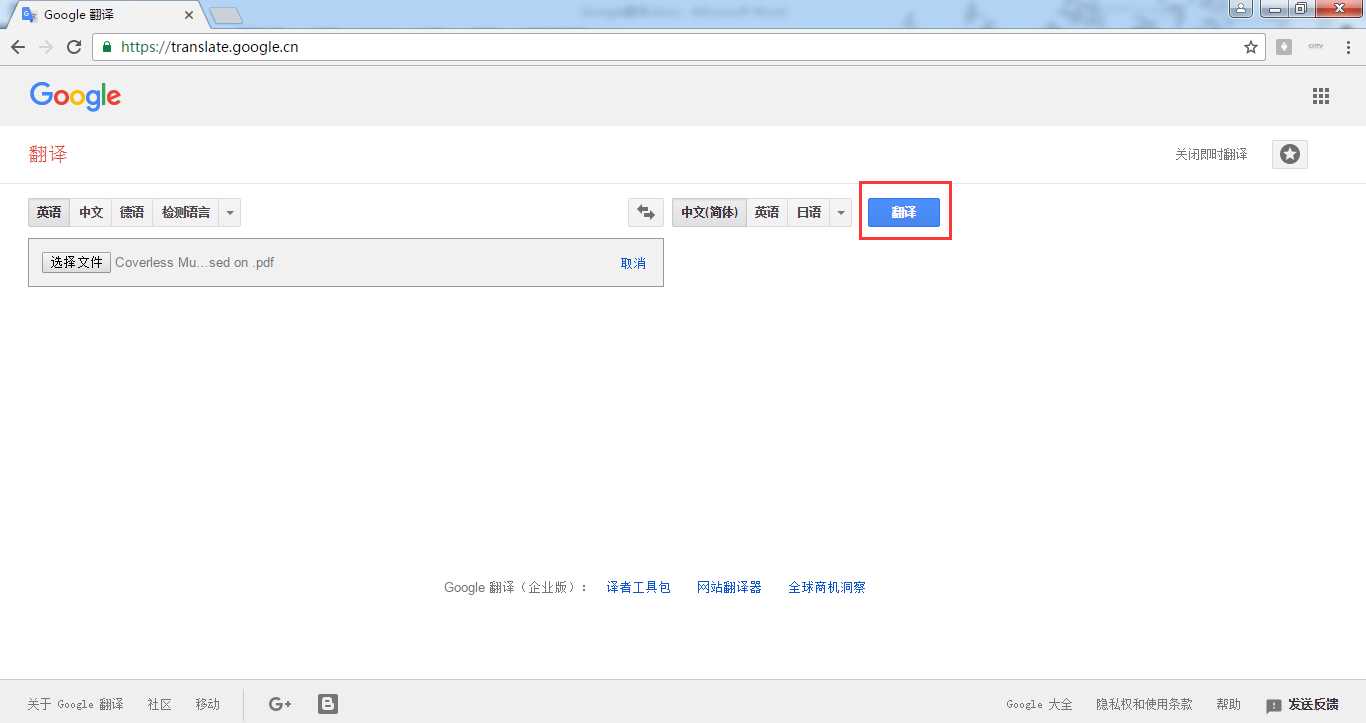The height and width of the screenshot is (723, 1366).
Task: Click the selected file name text
Action: (195, 263)
